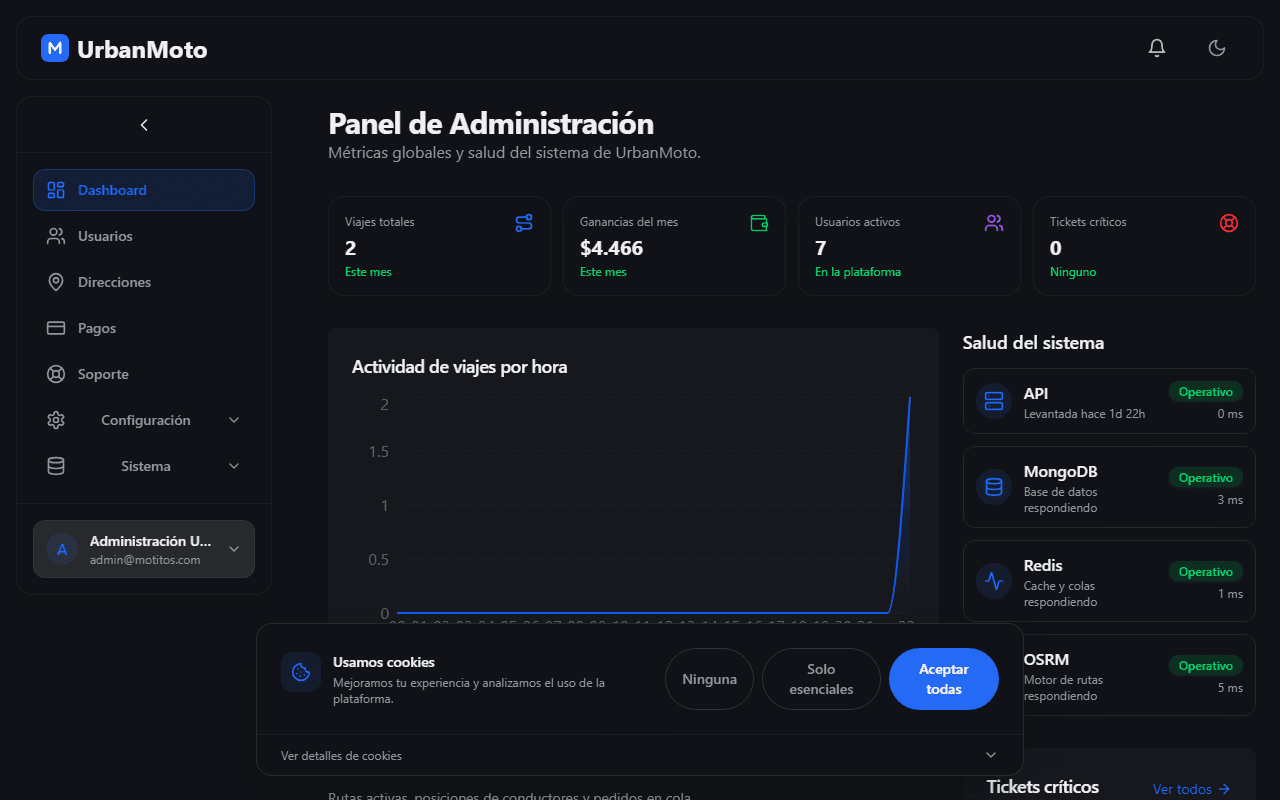Click the avatar letter A

[62, 549]
